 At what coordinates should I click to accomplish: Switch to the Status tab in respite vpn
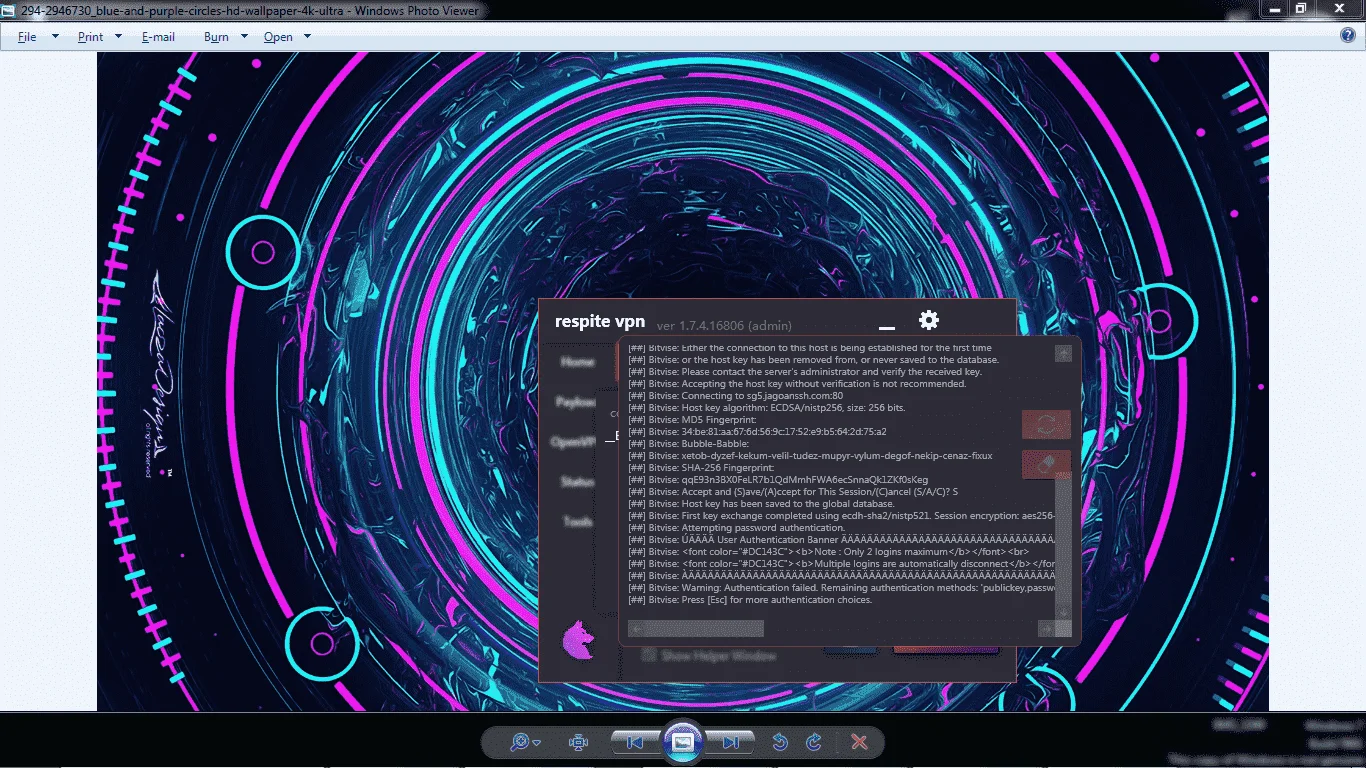point(577,482)
